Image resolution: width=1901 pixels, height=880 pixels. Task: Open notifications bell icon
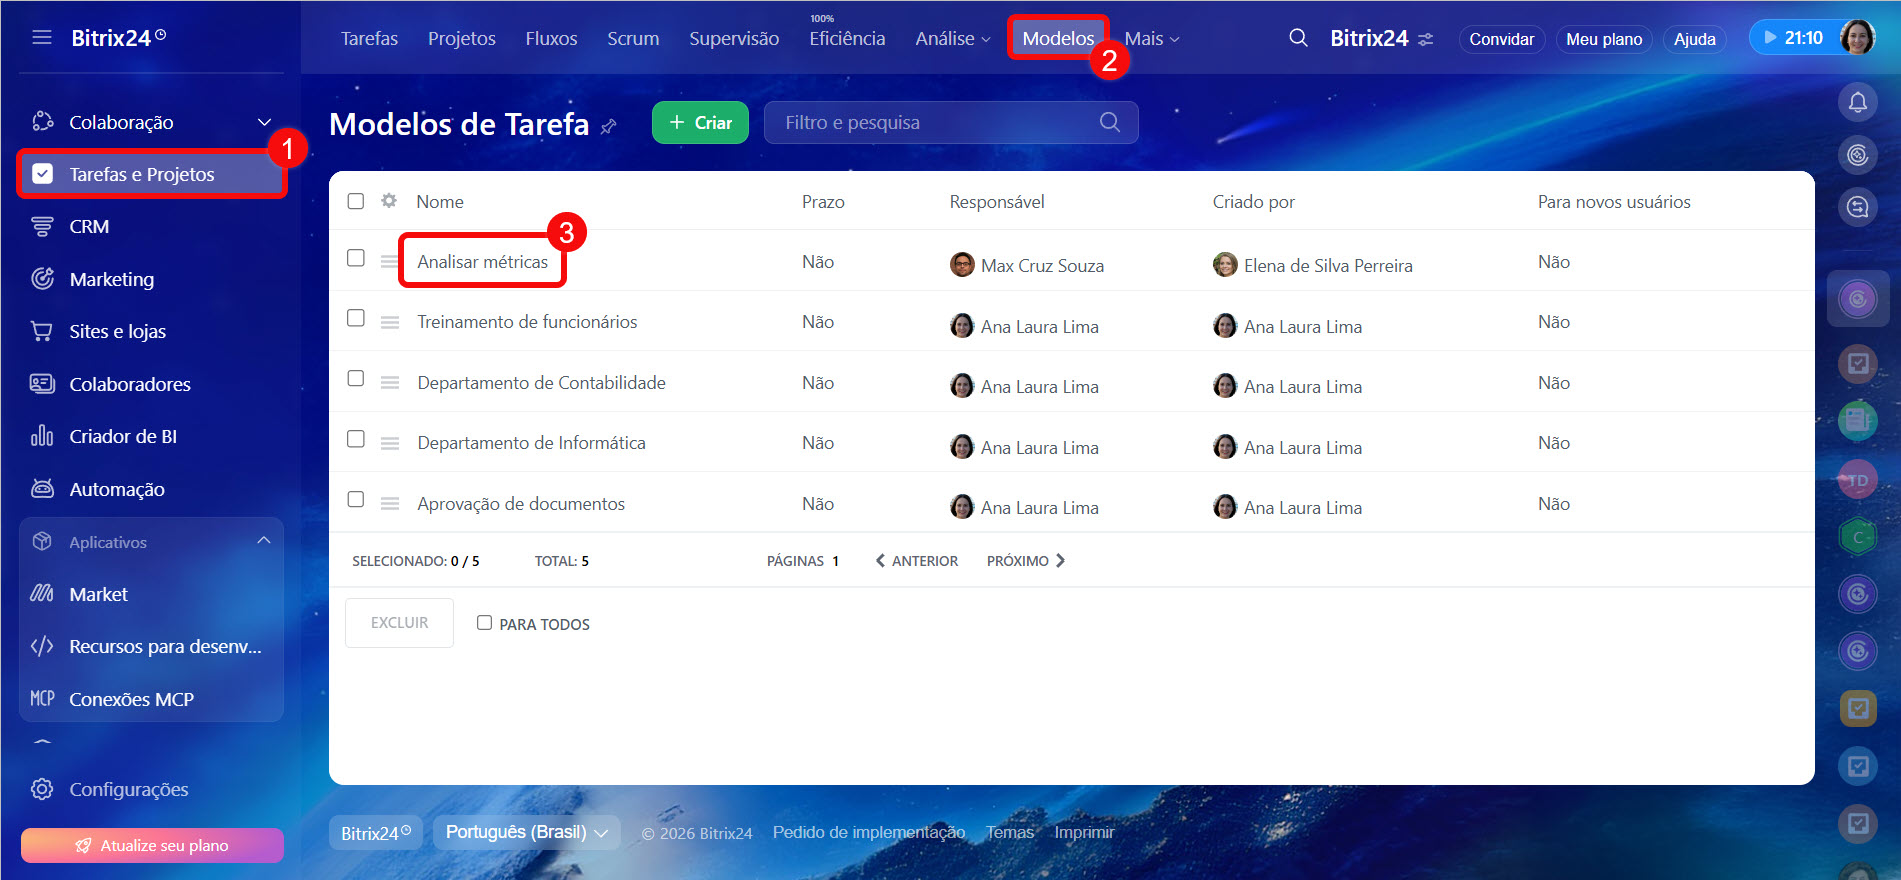[x=1857, y=102]
